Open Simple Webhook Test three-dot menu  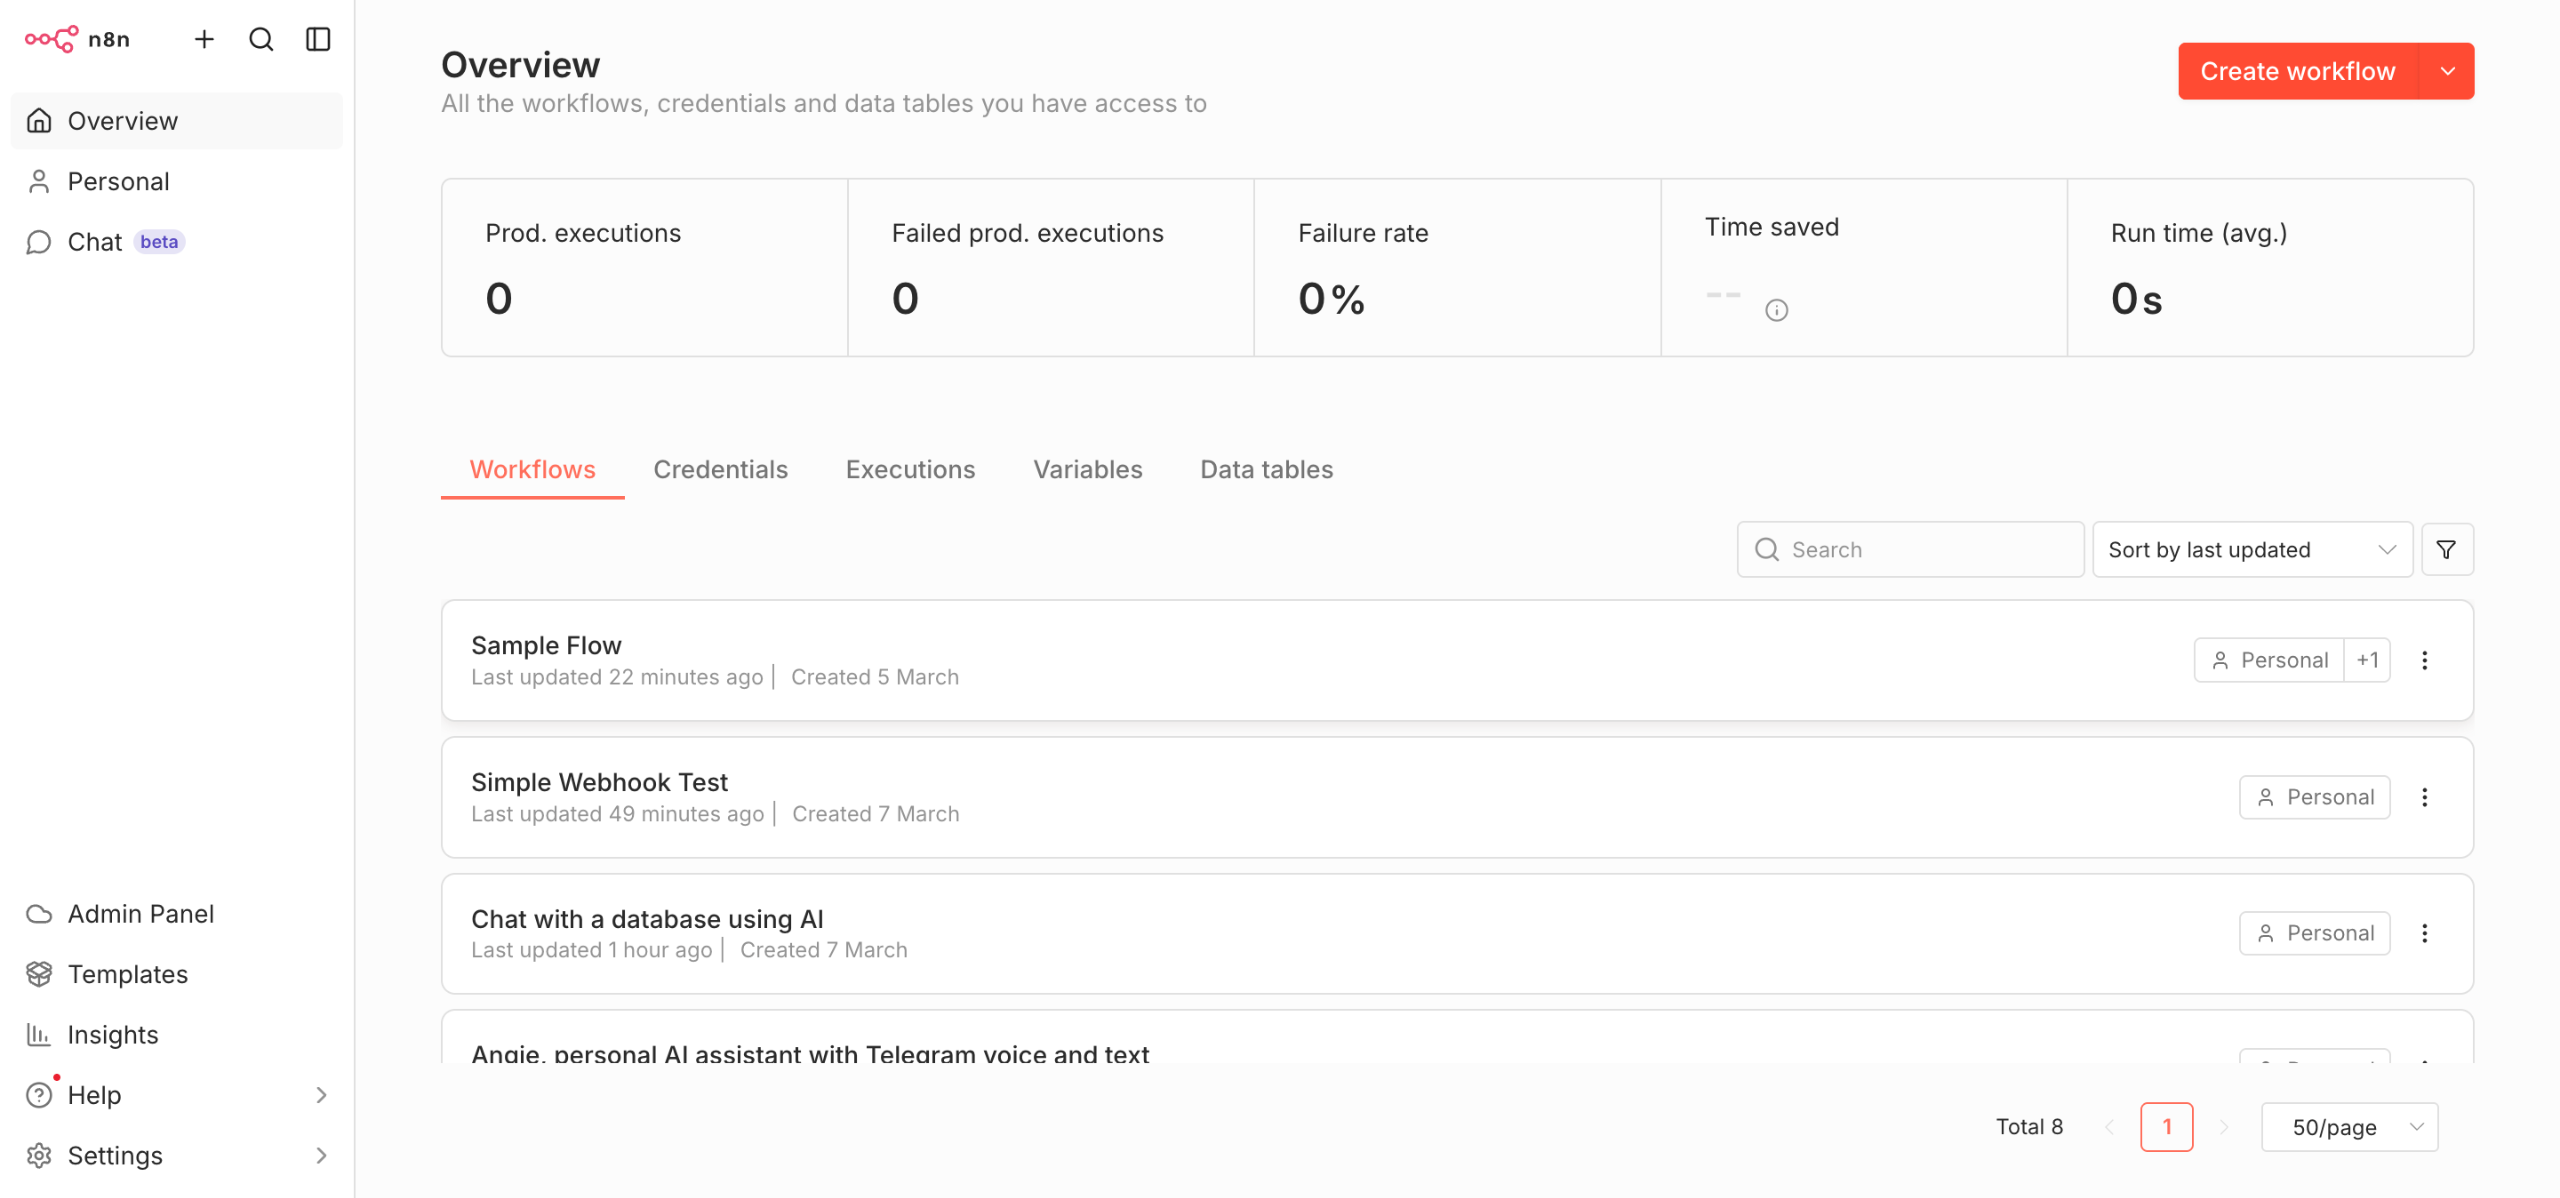pyautogui.click(x=2424, y=797)
